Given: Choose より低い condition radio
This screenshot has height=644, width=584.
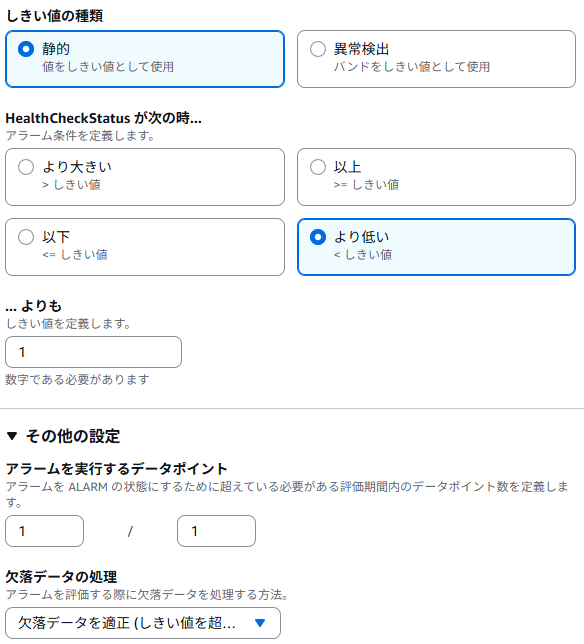Looking at the screenshot, I should click(318, 237).
